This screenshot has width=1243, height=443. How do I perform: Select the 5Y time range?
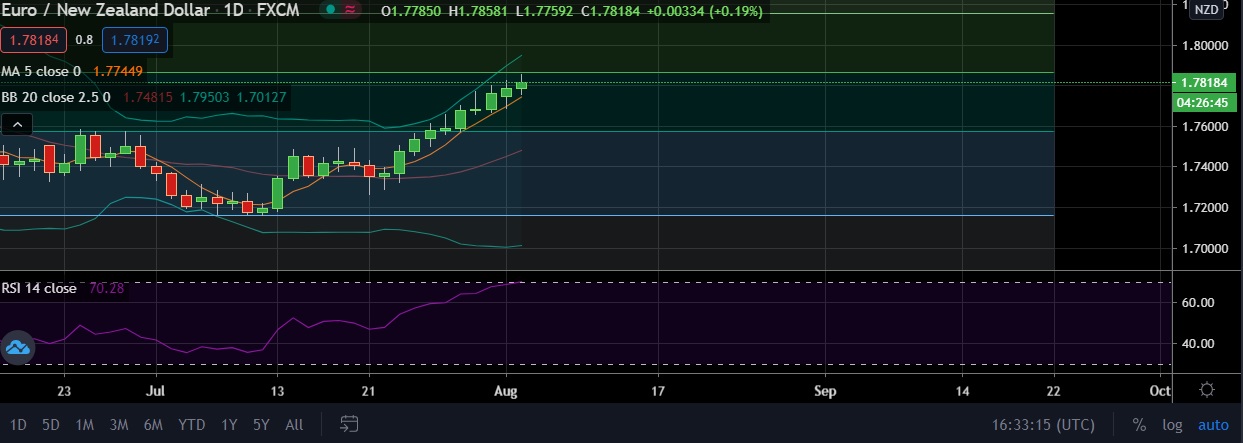coord(261,424)
